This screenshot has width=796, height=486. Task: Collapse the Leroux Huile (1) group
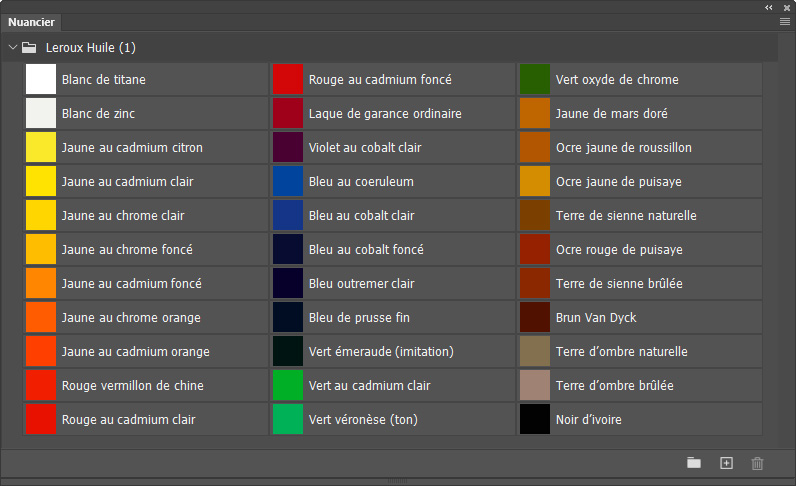point(13,47)
